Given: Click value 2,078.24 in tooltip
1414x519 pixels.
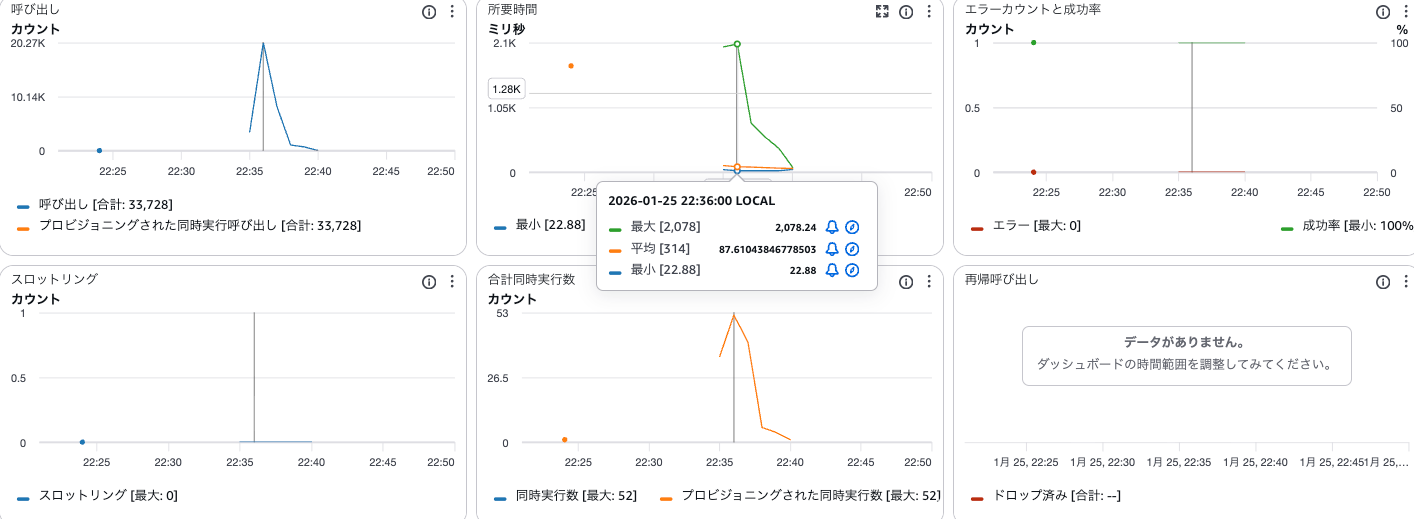Looking at the screenshot, I should [x=796, y=228].
